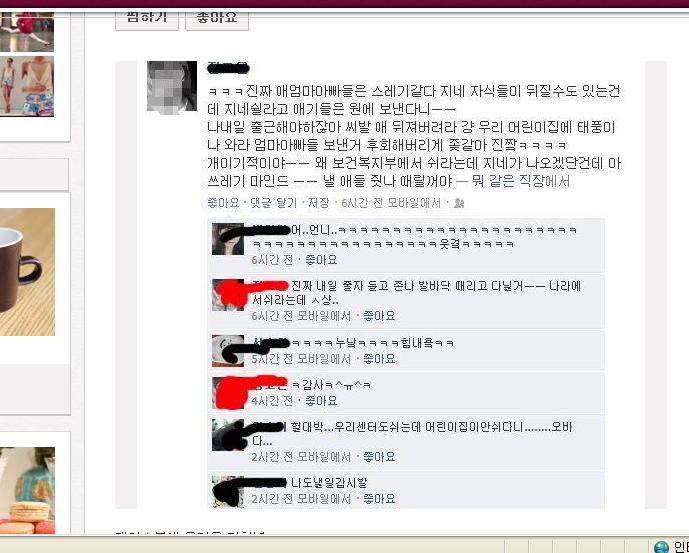689x553 pixels.
Task: Like the 감사 comment from 4시간 전
Action: point(321,400)
